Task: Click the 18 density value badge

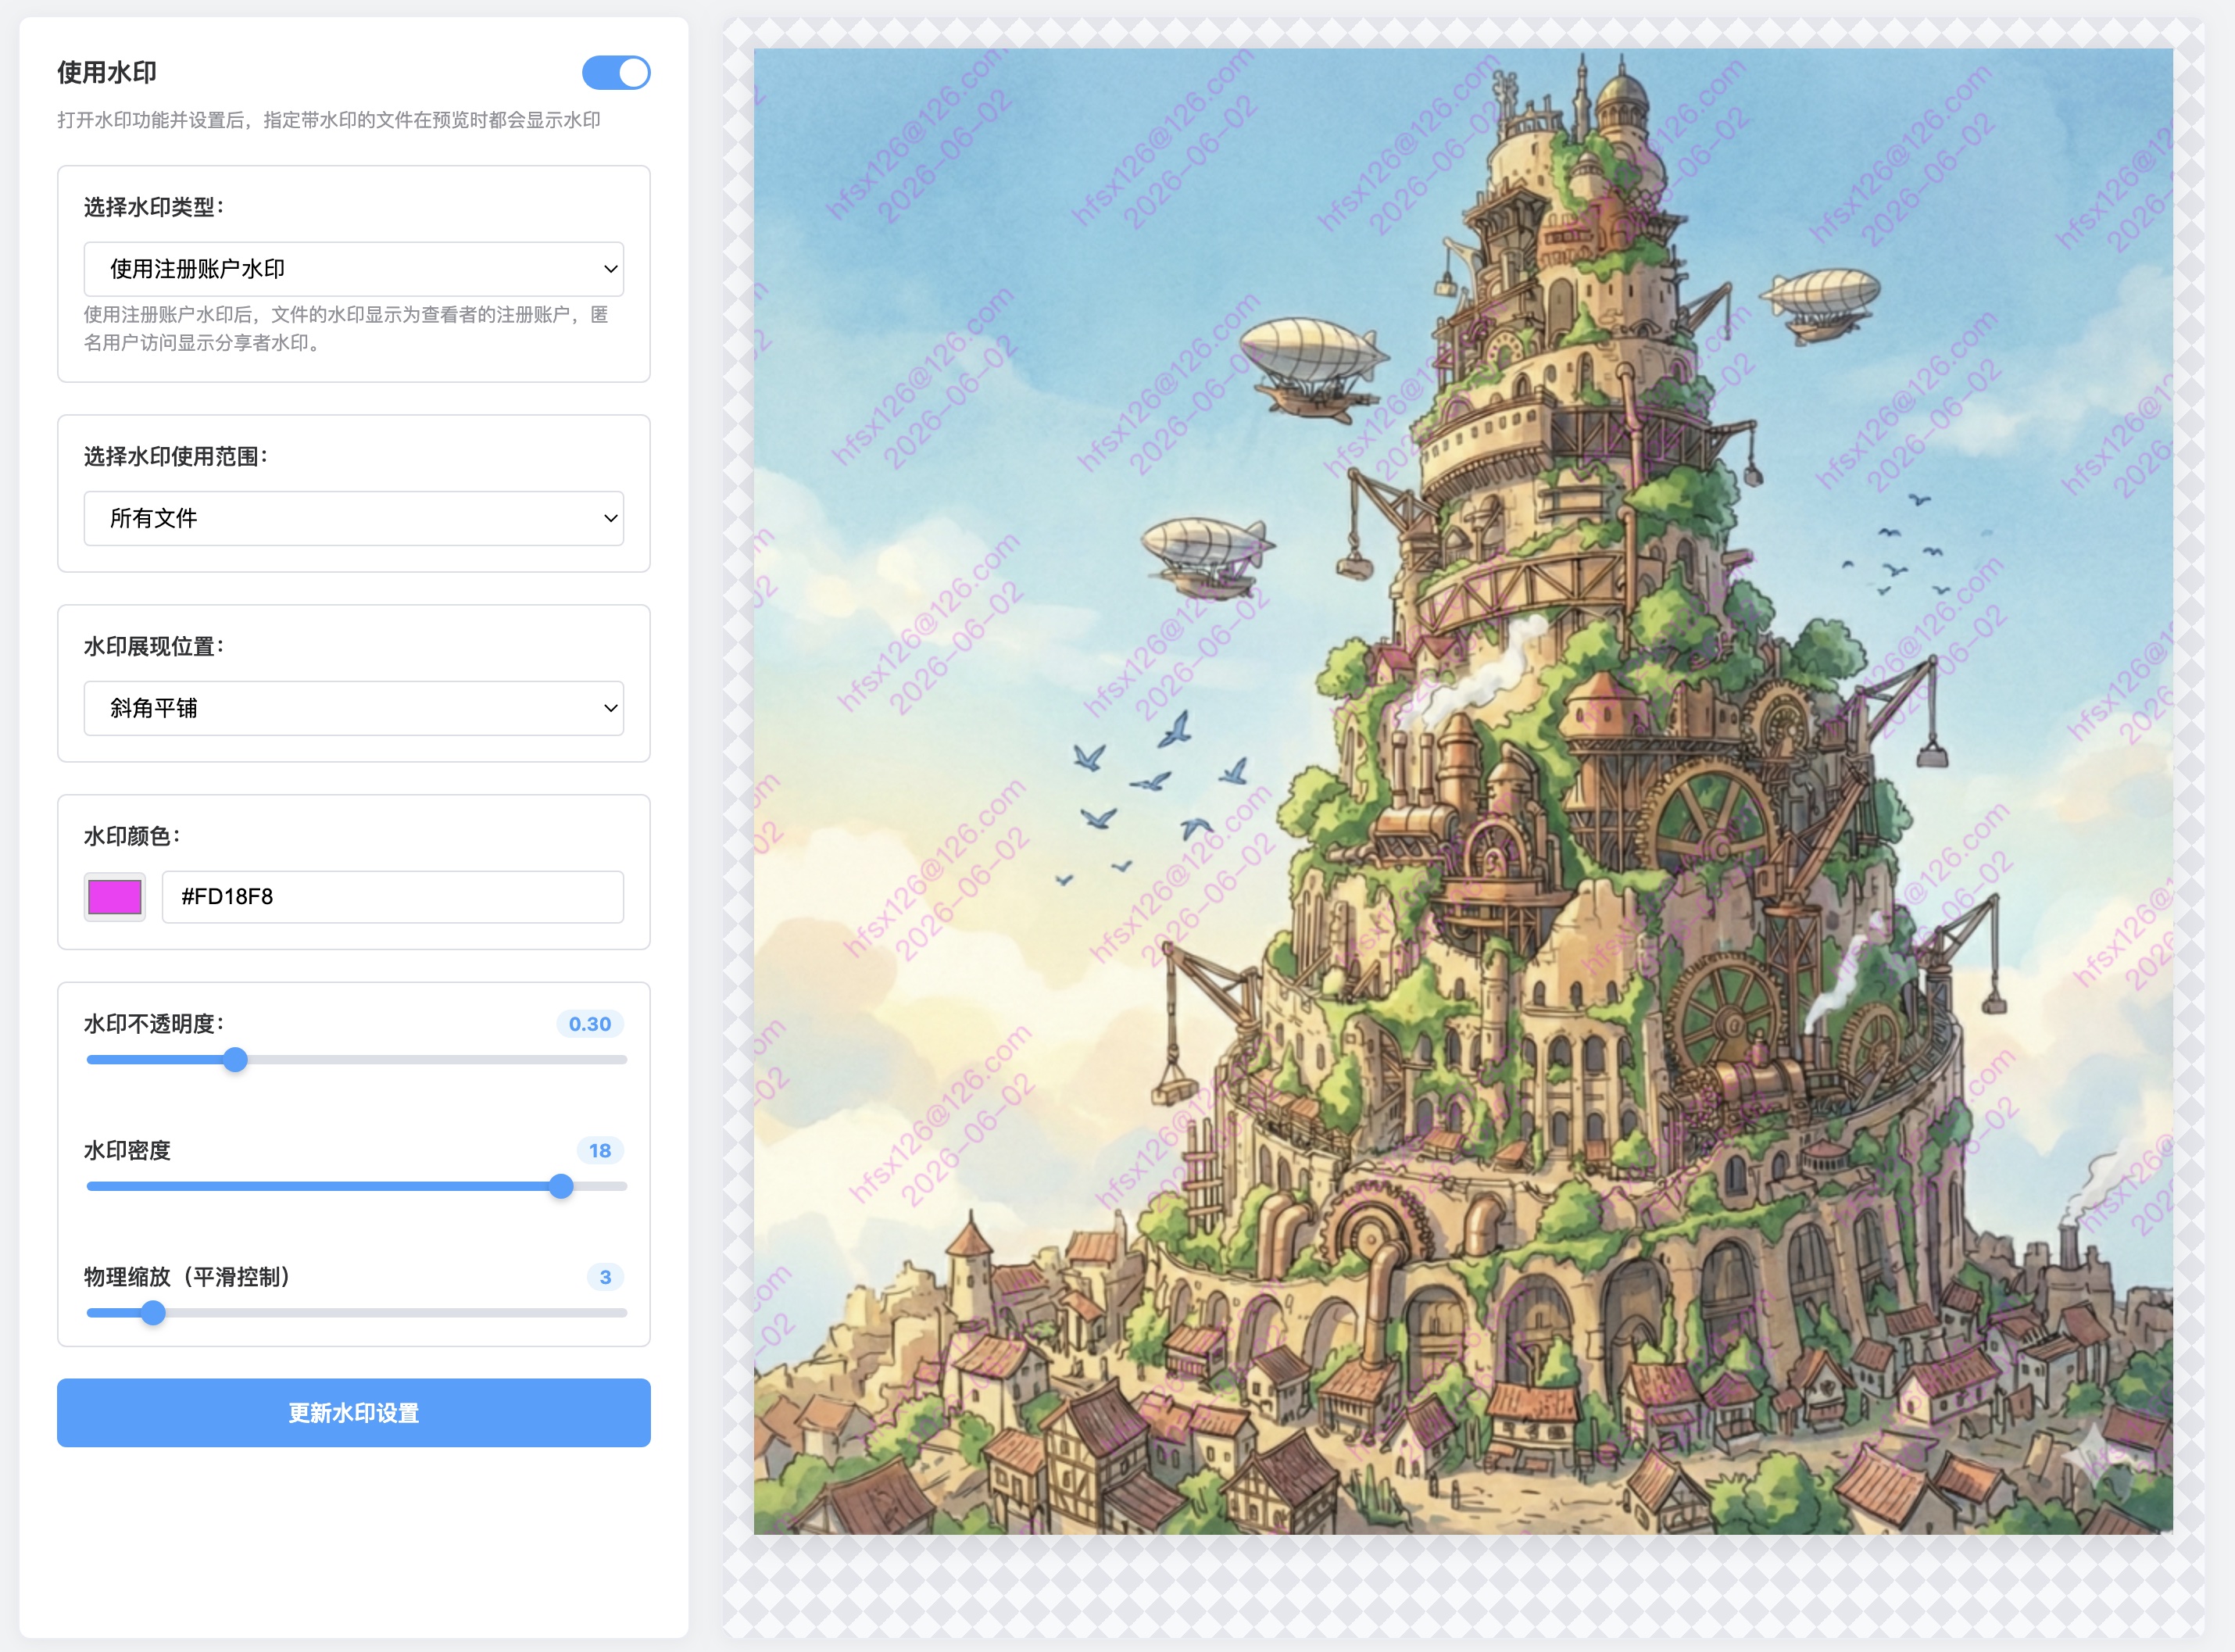Action: 600,1151
